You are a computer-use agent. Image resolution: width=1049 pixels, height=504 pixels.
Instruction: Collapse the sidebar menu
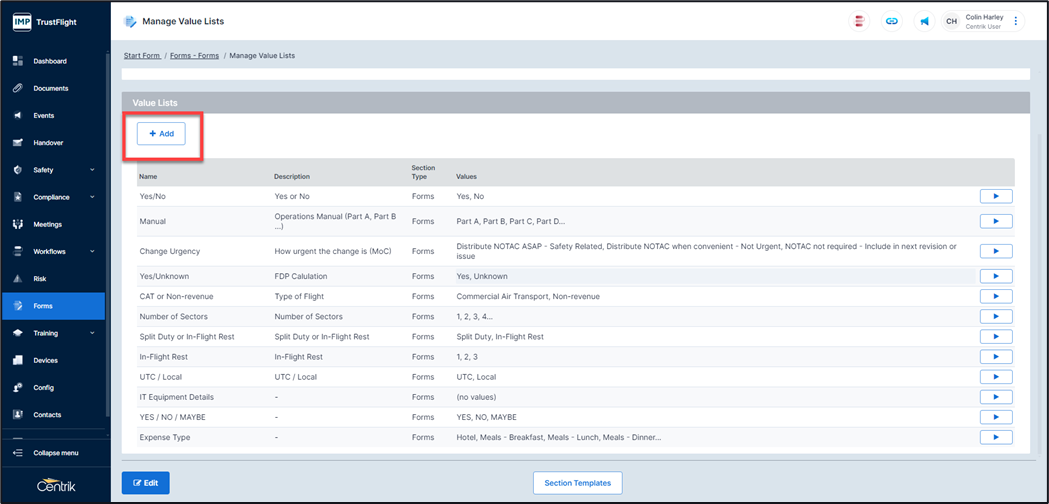[x=55, y=453]
